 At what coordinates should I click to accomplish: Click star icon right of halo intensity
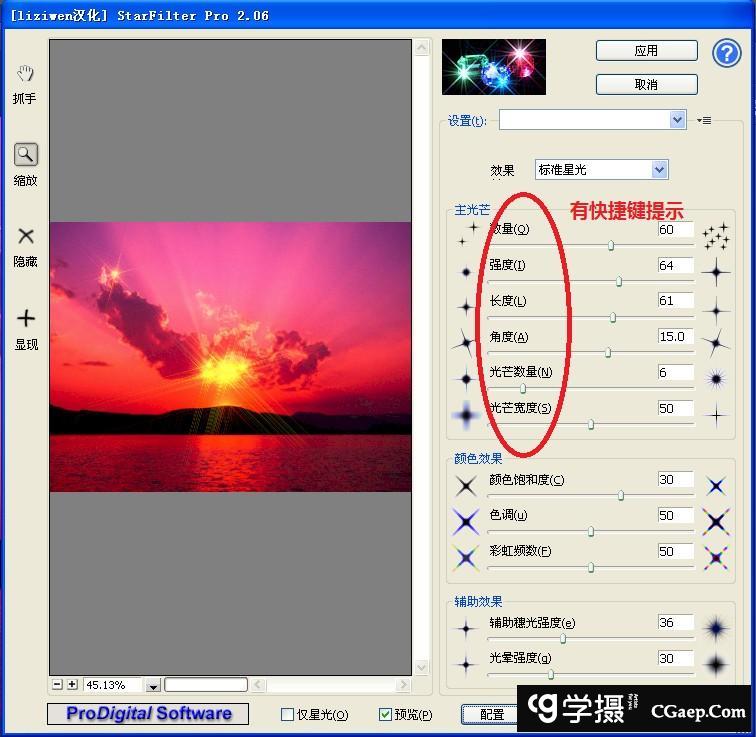716,665
